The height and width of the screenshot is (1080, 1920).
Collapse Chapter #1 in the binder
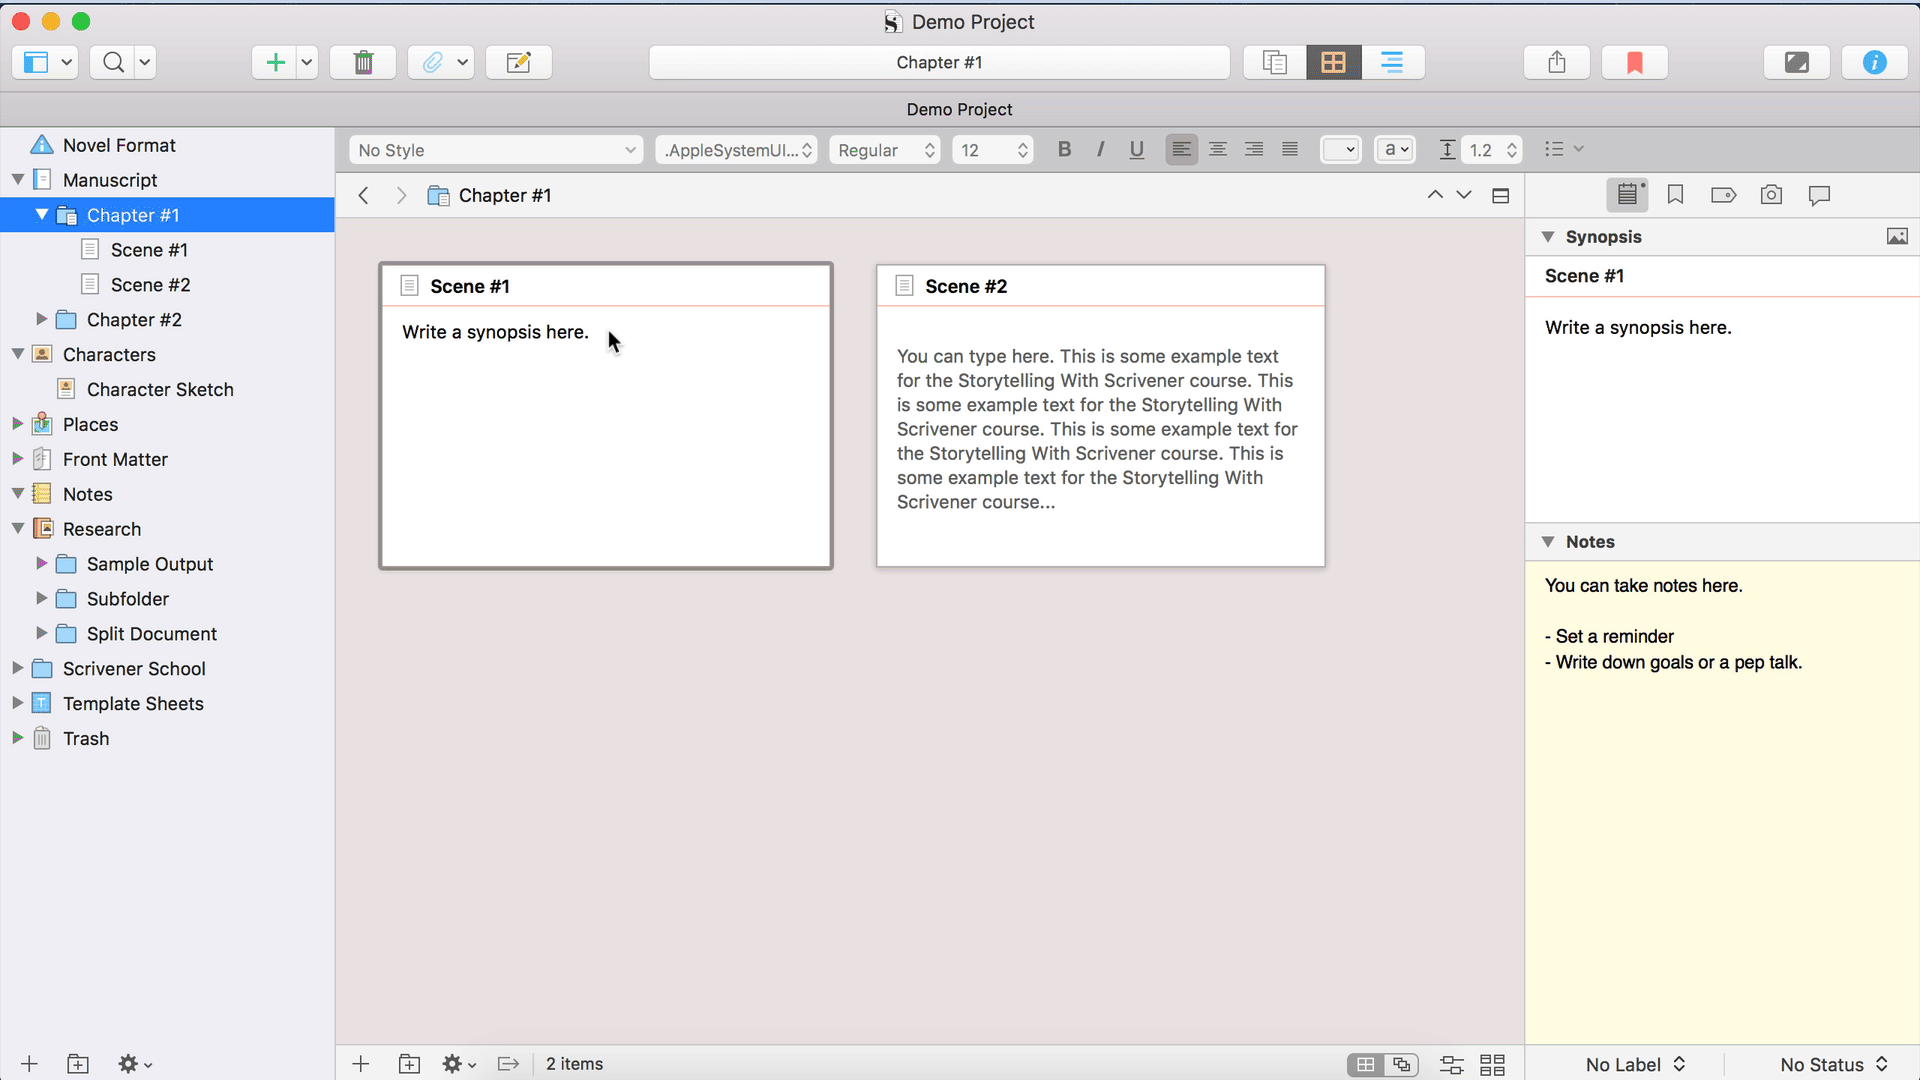coord(42,215)
